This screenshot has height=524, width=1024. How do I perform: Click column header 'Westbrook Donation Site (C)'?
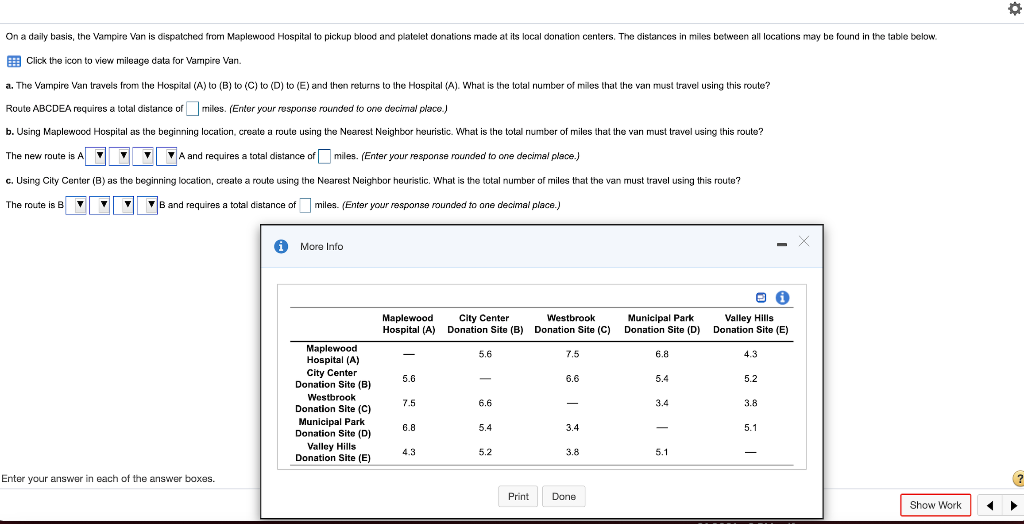[572, 324]
